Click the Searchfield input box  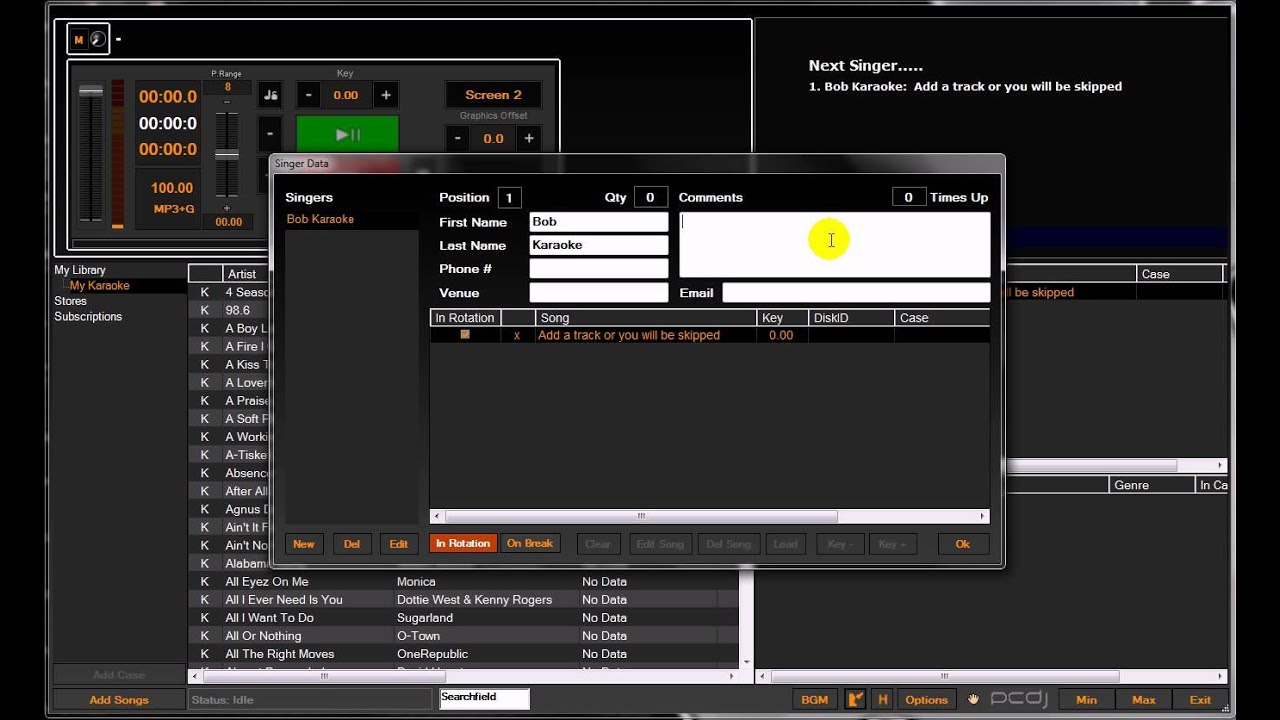pyautogui.click(x=484, y=699)
